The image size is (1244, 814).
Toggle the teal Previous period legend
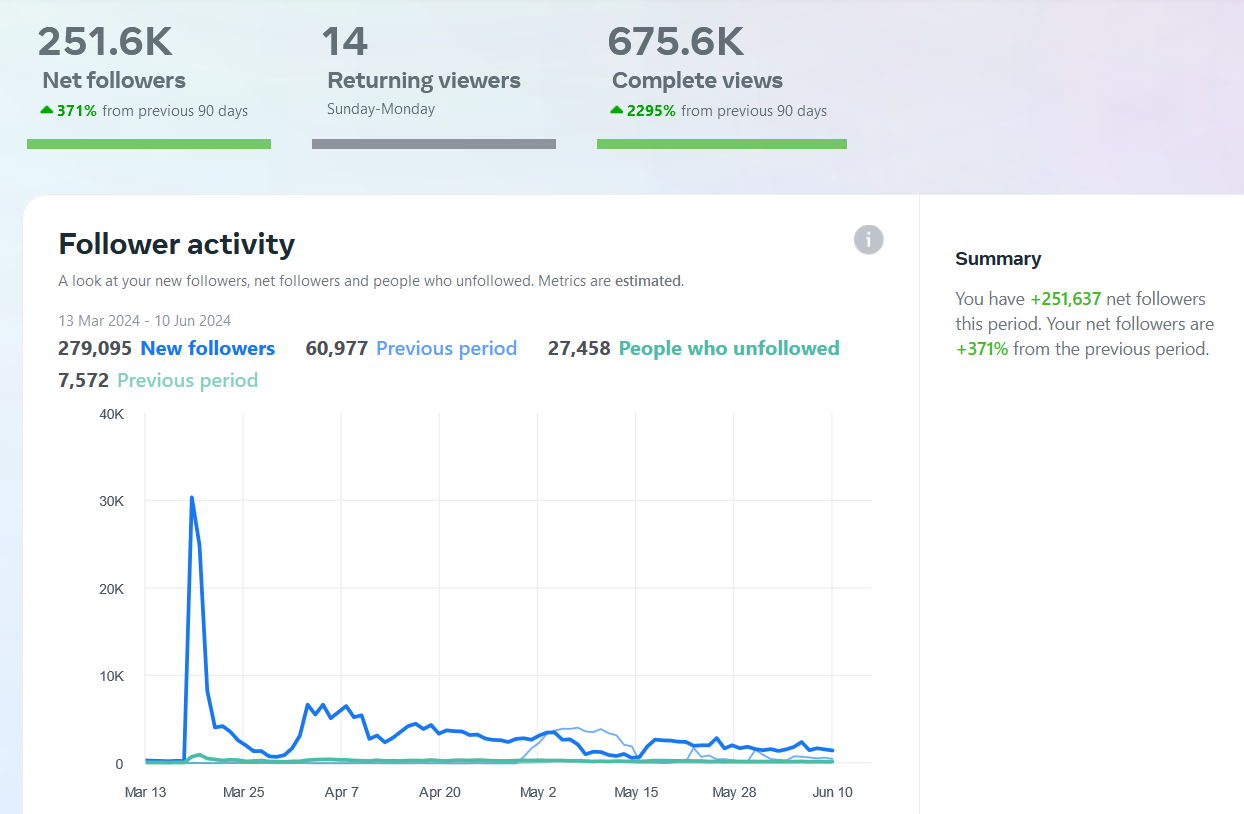(187, 380)
